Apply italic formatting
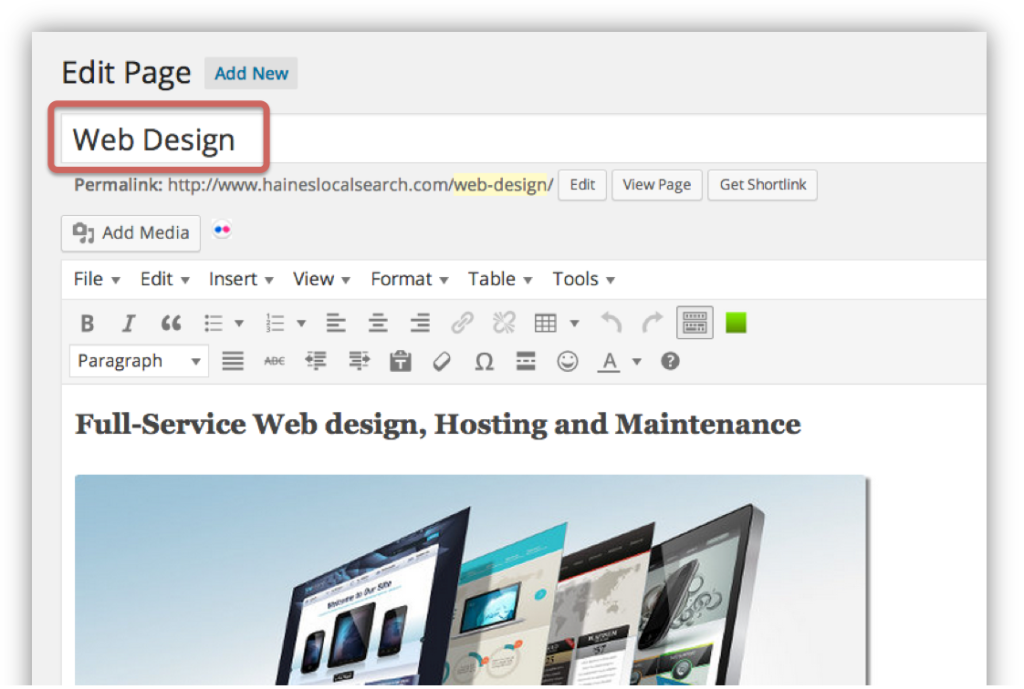 pos(128,323)
